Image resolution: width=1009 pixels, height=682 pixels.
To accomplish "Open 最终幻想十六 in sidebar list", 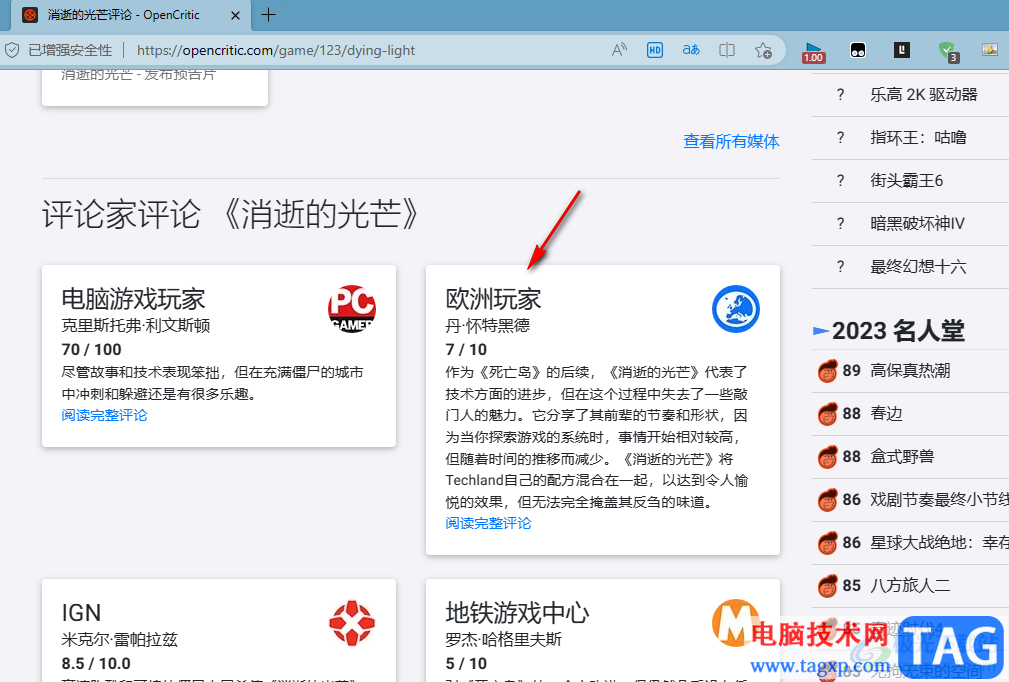I will coord(918,267).
